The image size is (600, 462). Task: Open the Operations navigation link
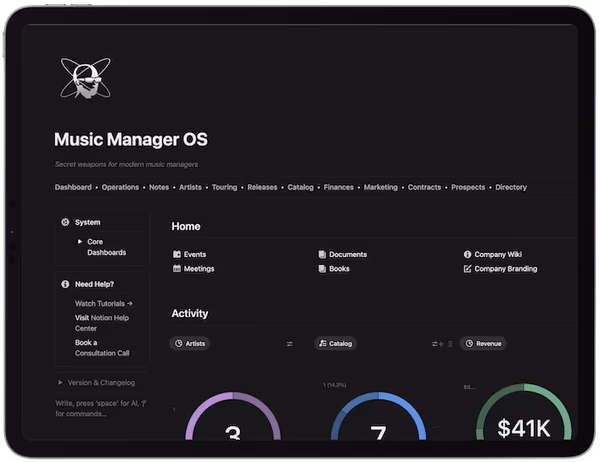point(120,187)
